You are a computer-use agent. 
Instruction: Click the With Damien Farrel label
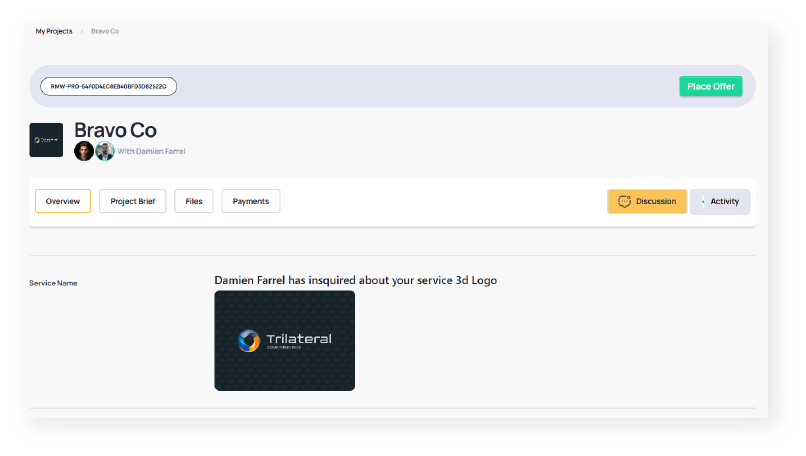coord(151,151)
